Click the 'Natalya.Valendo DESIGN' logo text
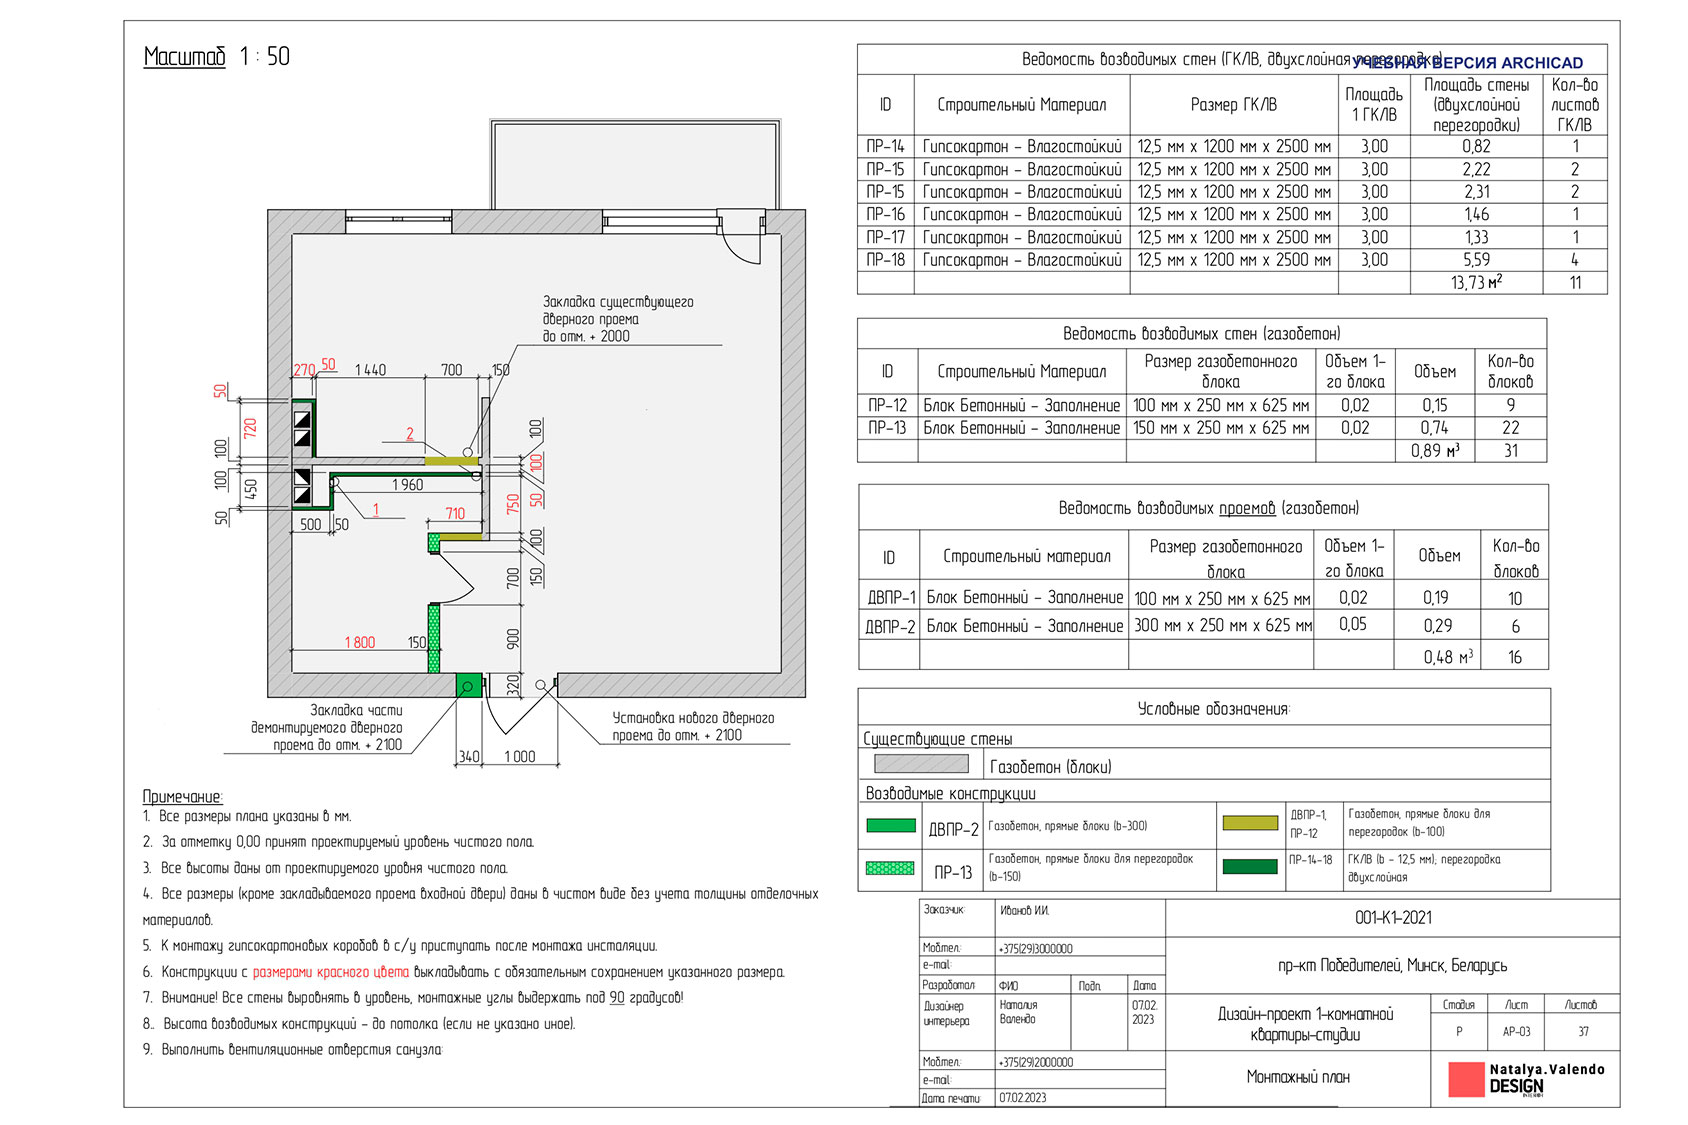The image size is (1688, 1125). 1547,1079
